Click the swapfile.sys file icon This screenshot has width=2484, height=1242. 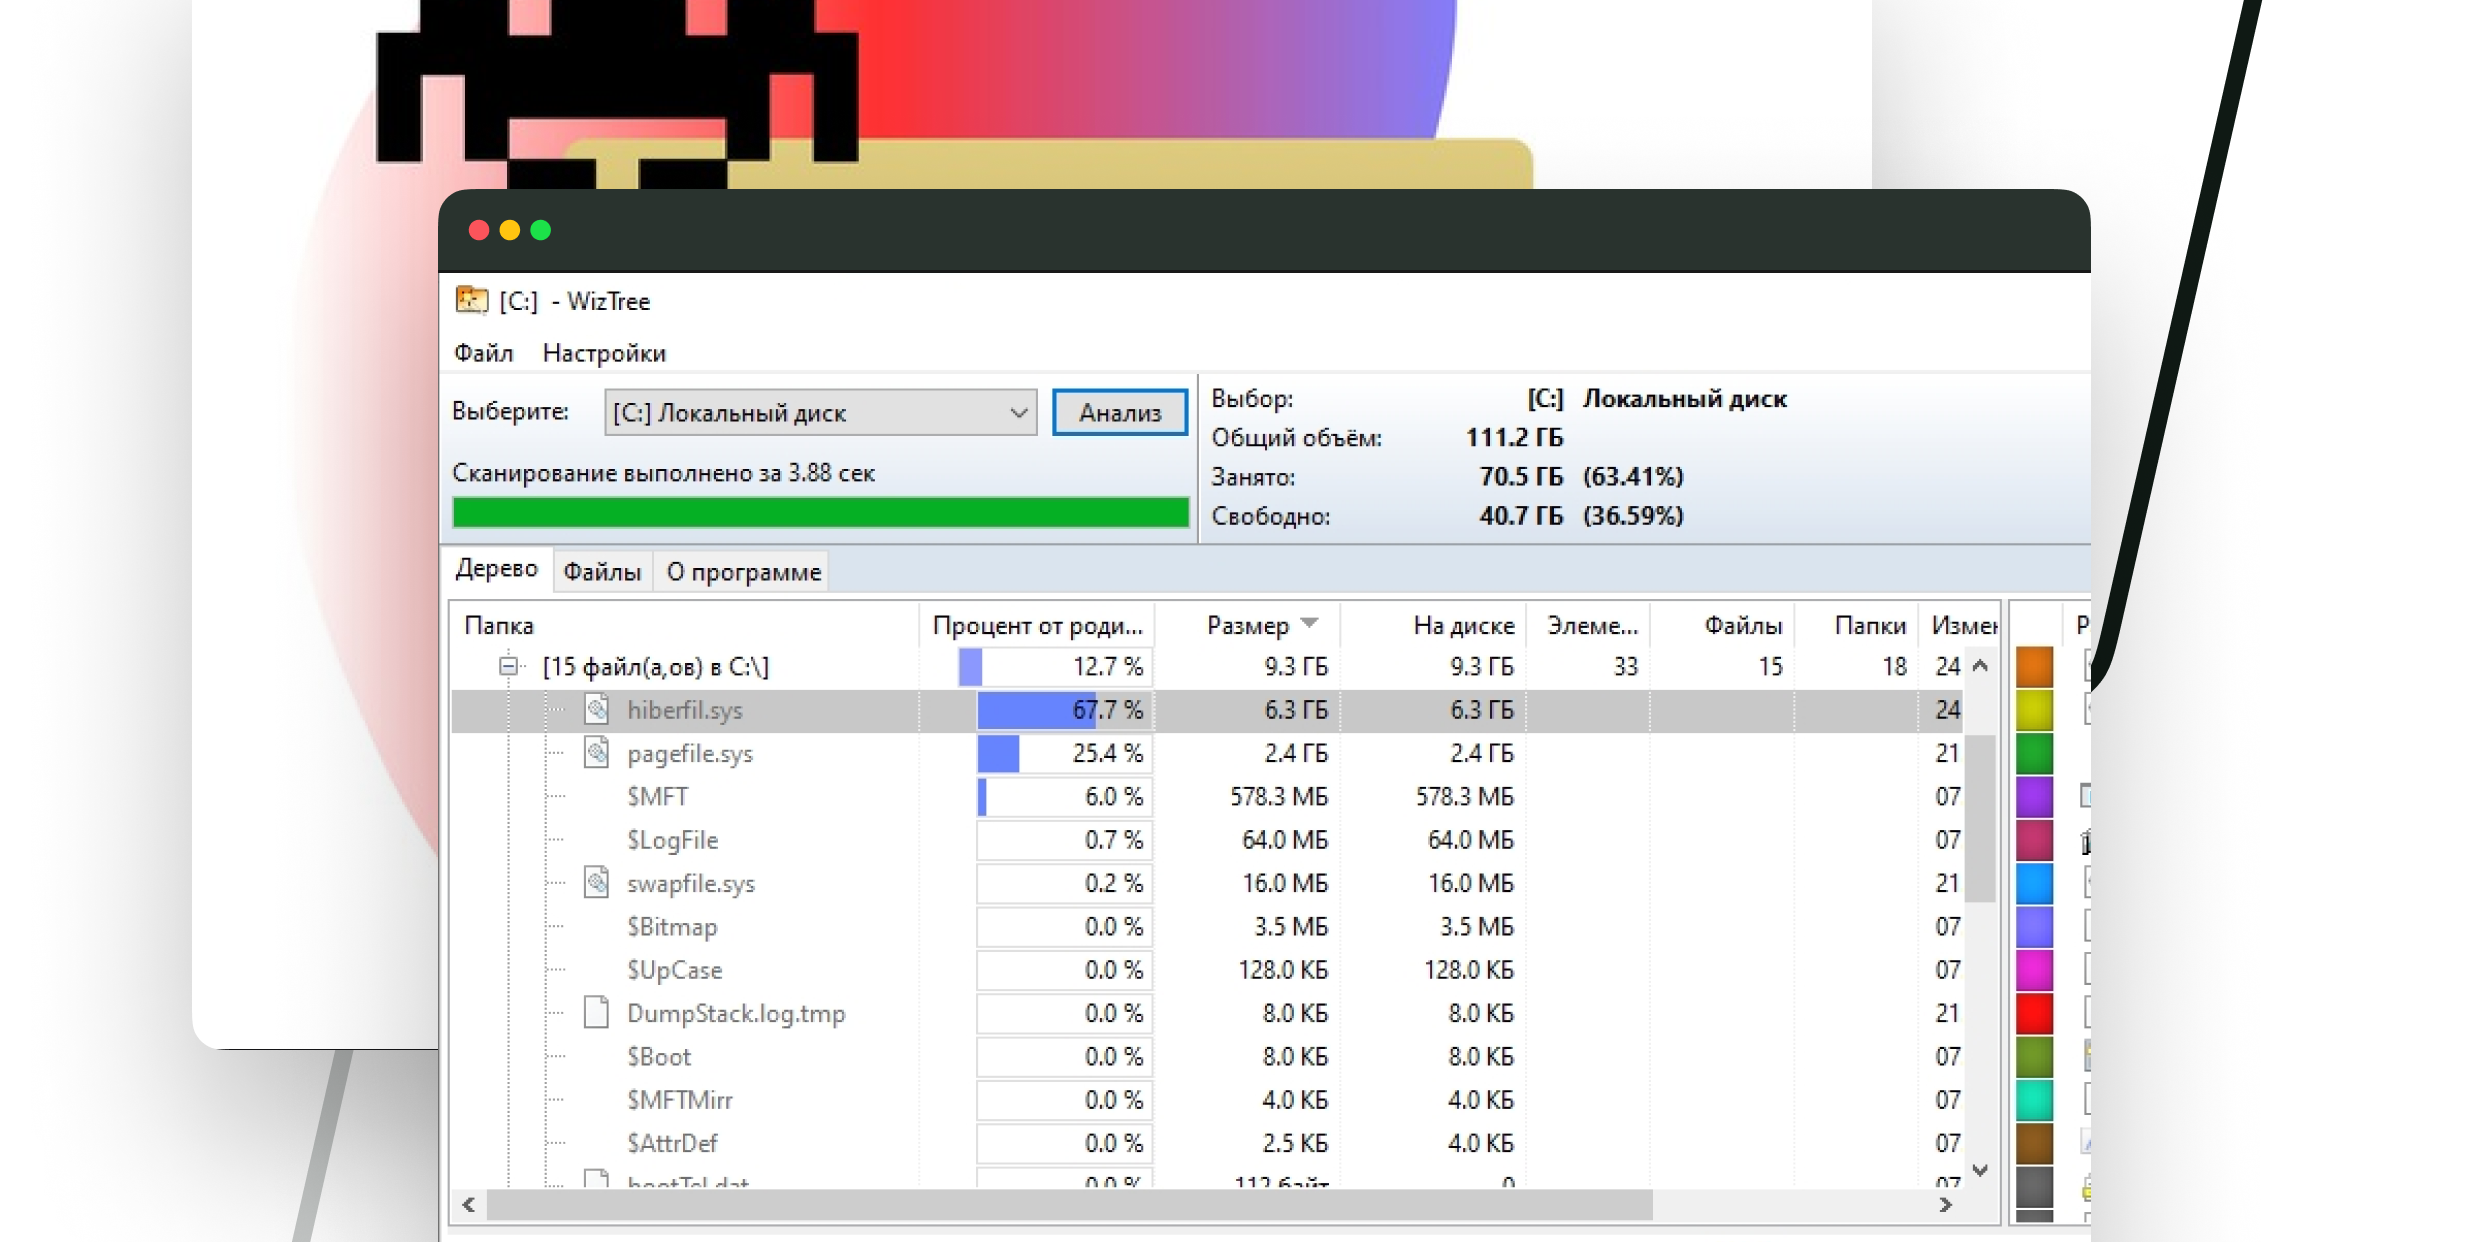(597, 883)
